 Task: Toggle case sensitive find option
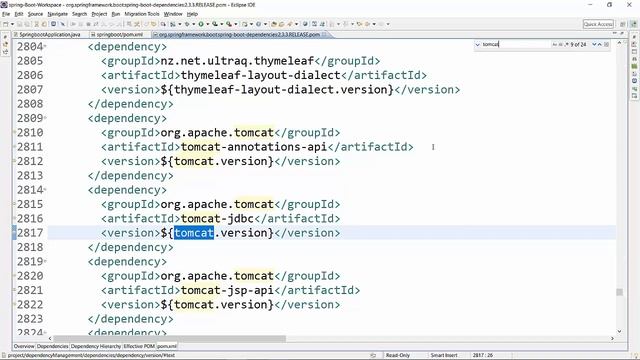(x=555, y=44)
